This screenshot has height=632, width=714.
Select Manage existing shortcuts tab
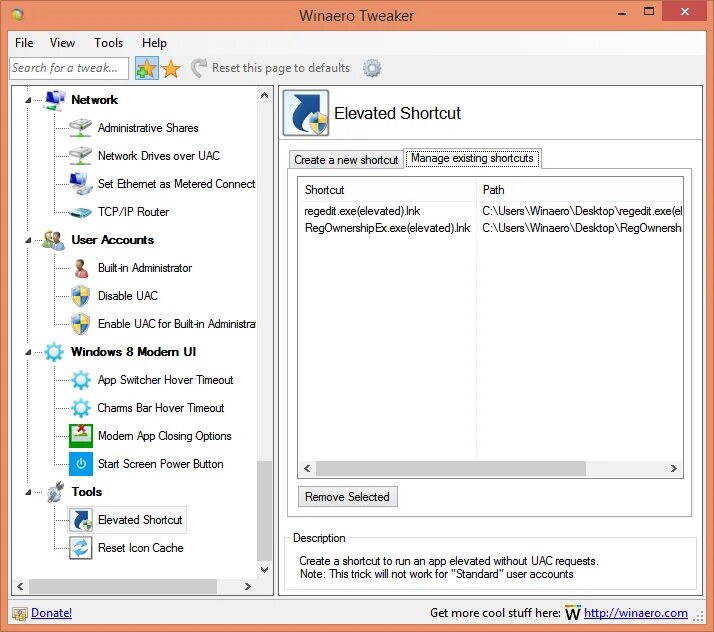pos(472,158)
